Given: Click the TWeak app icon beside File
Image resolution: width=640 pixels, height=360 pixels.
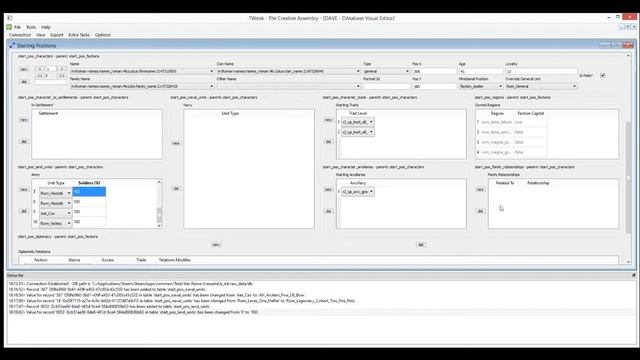Looking at the screenshot, I should [9, 27].
